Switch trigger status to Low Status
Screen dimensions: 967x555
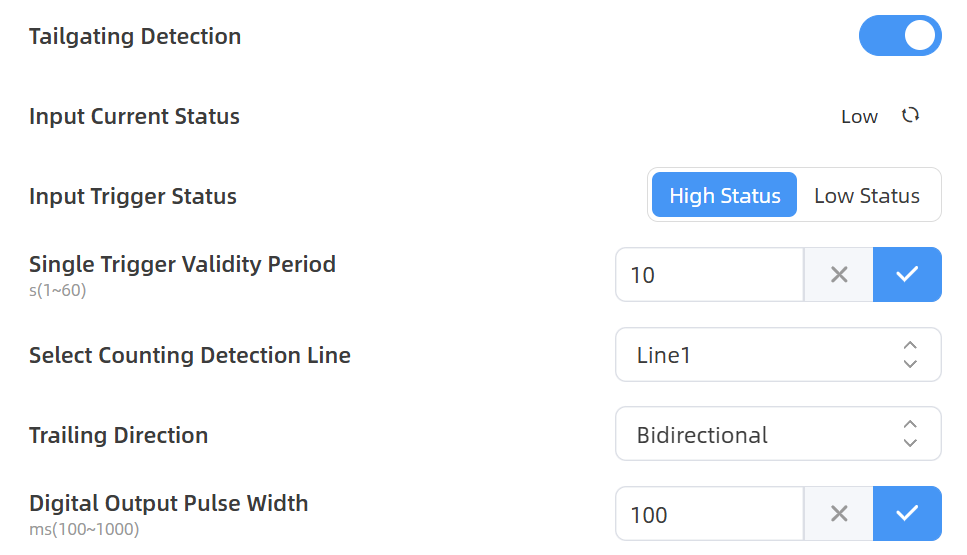[x=867, y=196]
